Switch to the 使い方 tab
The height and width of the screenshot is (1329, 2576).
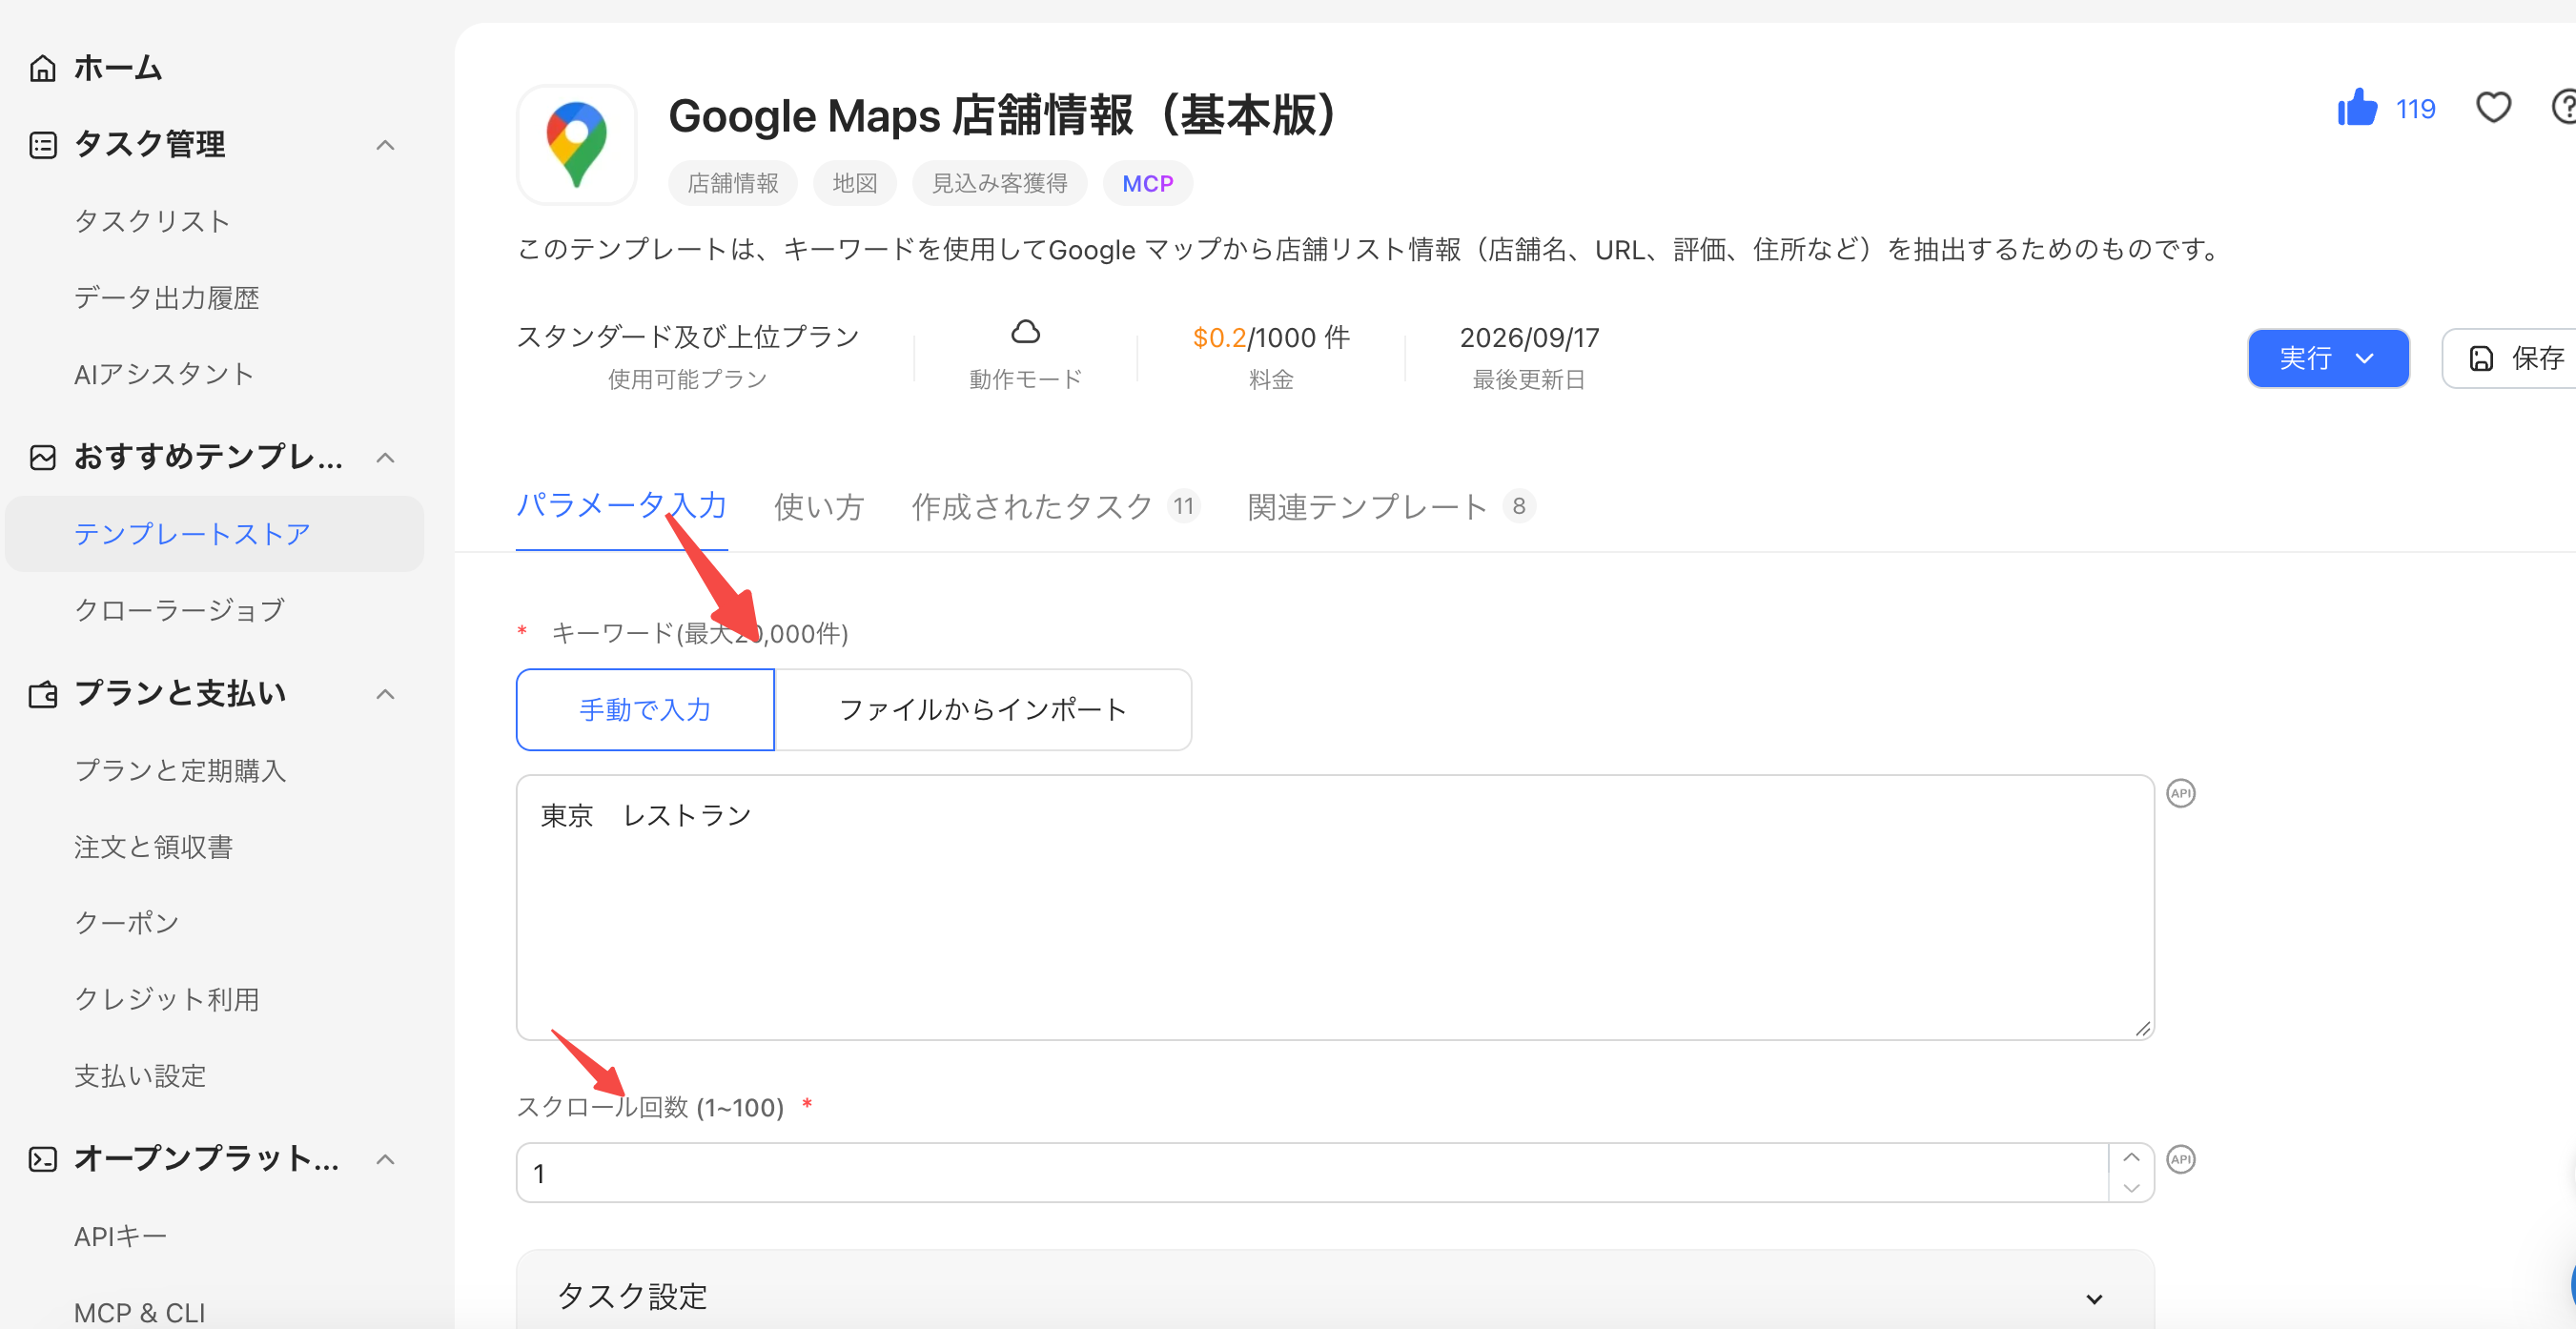[819, 507]
